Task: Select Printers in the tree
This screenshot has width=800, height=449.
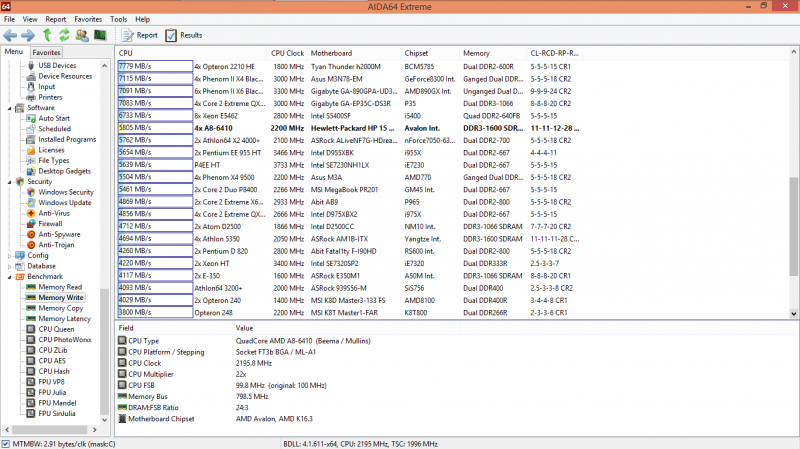Action: click(x=50, y=97)
